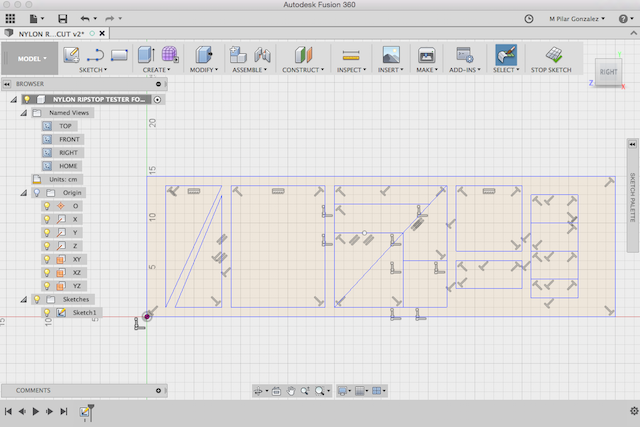640x427 pixels.
Task: Toggle visibility bulb of XY plane
Action: click(46, 259)
